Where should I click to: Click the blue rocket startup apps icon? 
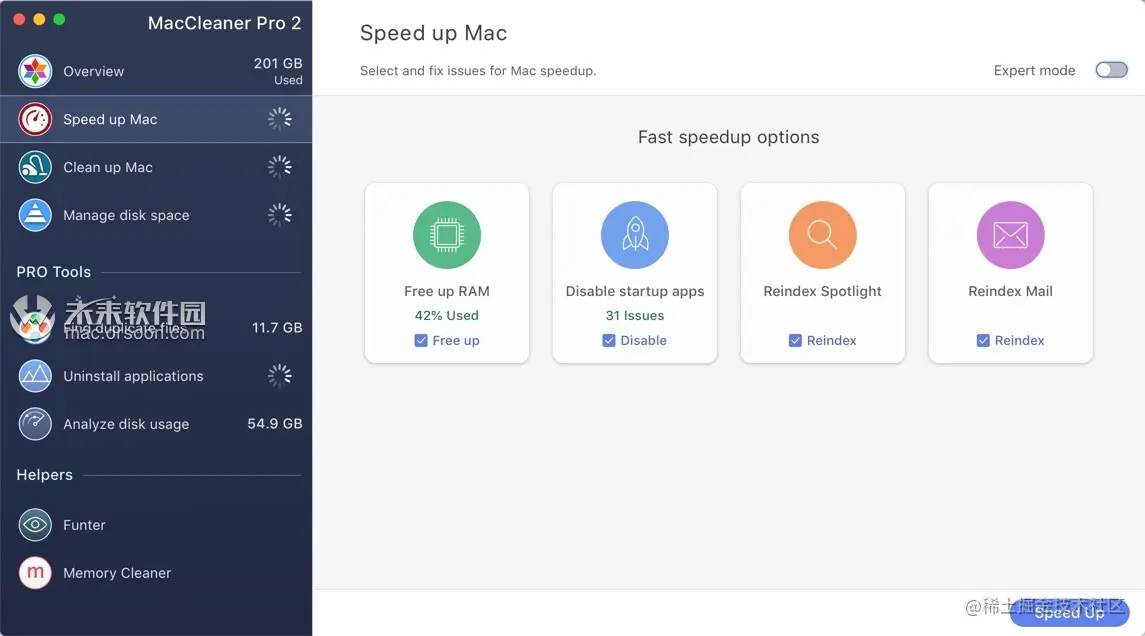point(635,235)
